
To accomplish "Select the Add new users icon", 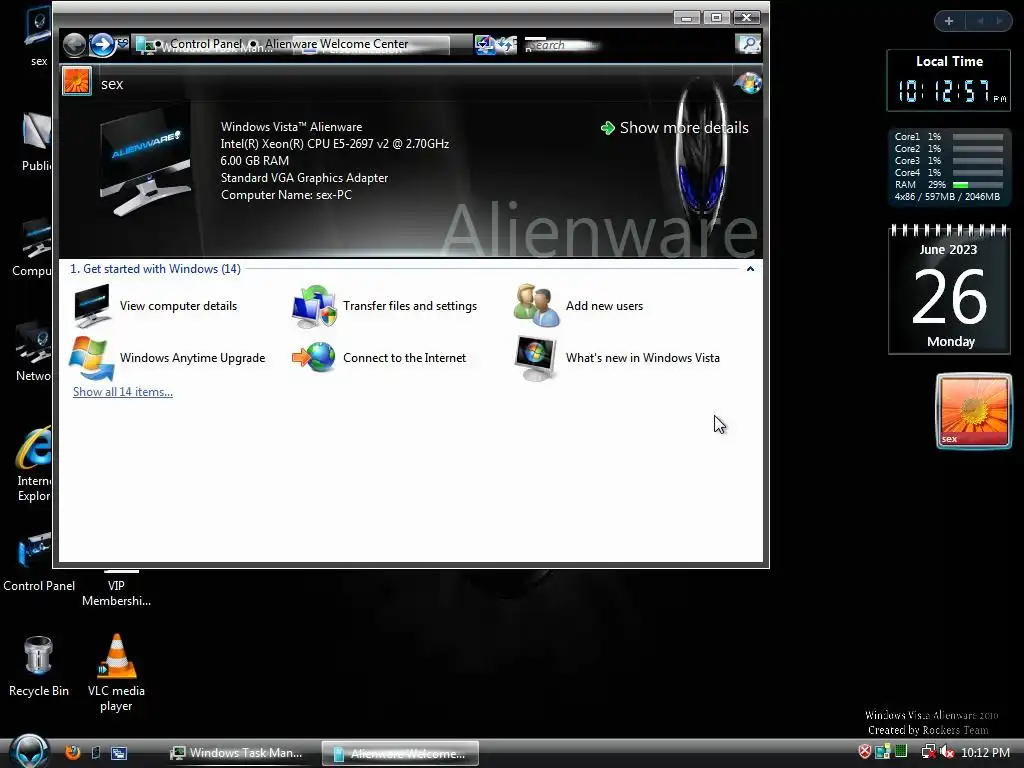I will (x=536, y=305).
